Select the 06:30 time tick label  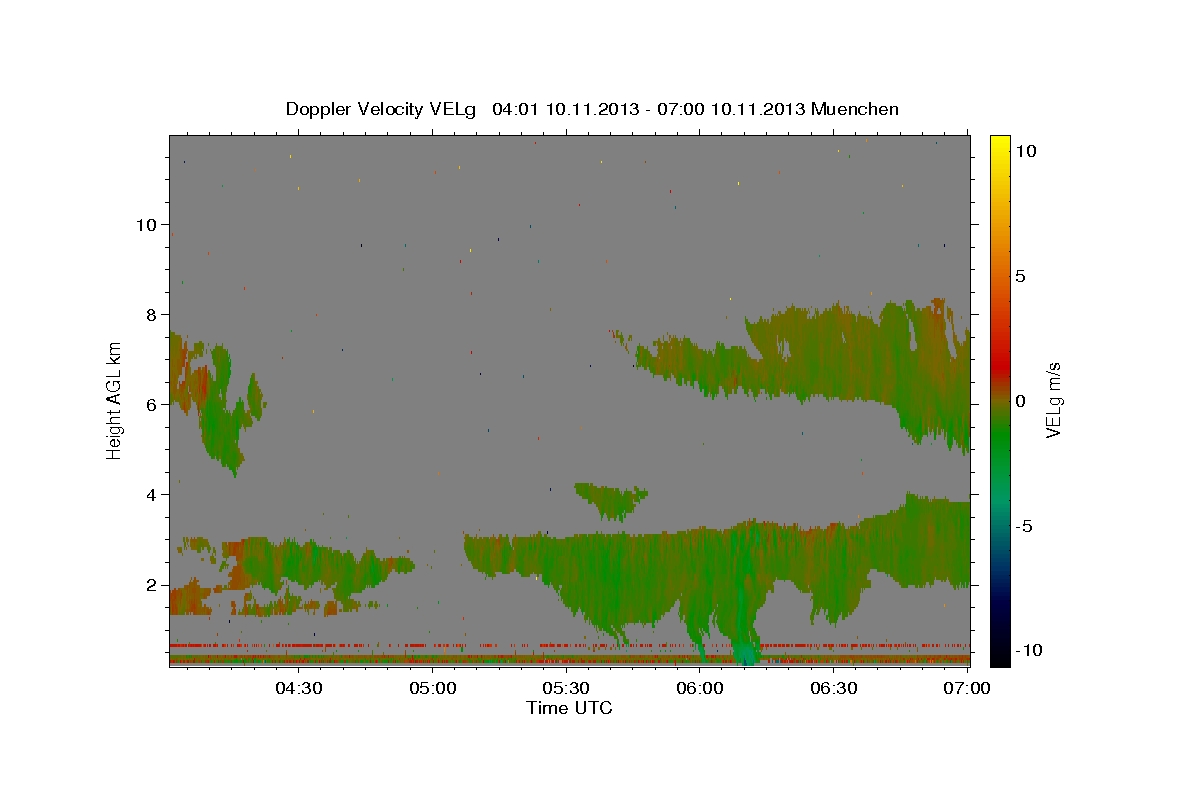pyautogui.click(x=834, y=688)
